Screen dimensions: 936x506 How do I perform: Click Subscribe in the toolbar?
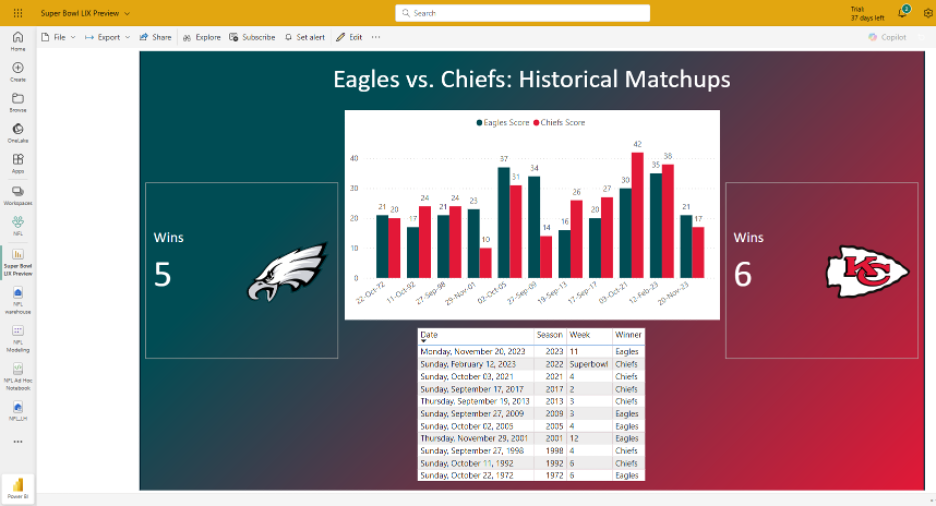click(x=252, y=37)
